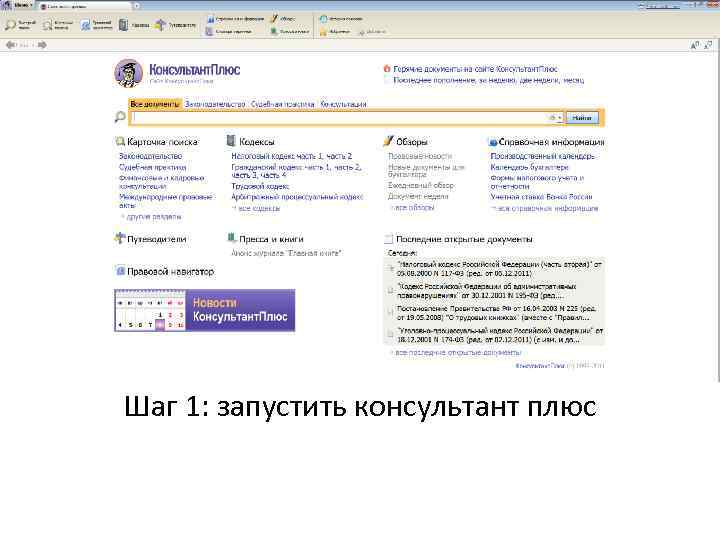Viewport: 720px width, 540px height.
Task: Open recent Постановление Правительства о трудовых книжках
Action: (x=496, y=313)
